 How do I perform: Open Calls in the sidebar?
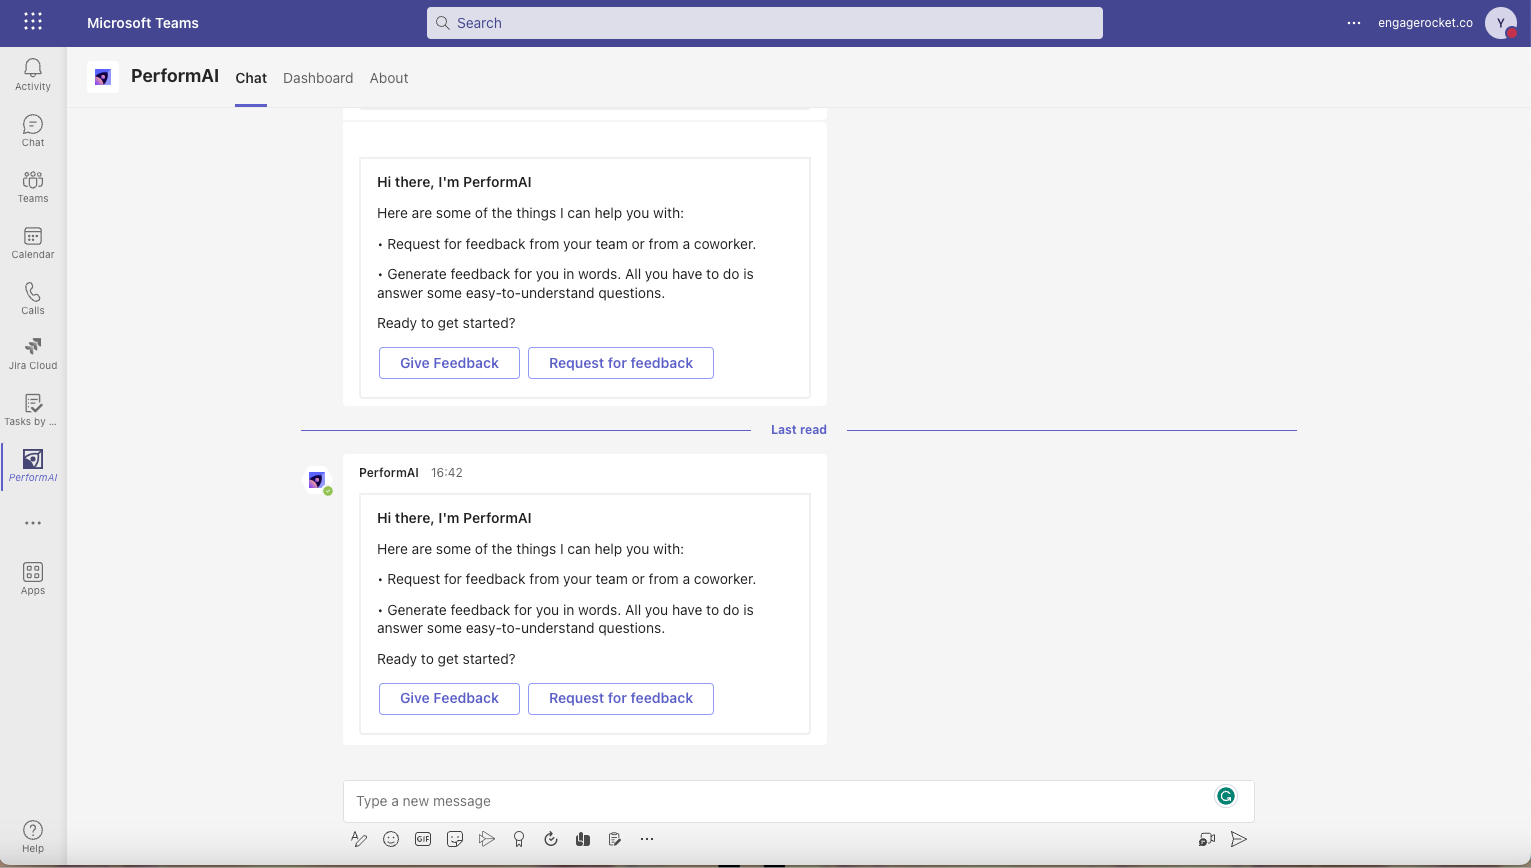33,298
